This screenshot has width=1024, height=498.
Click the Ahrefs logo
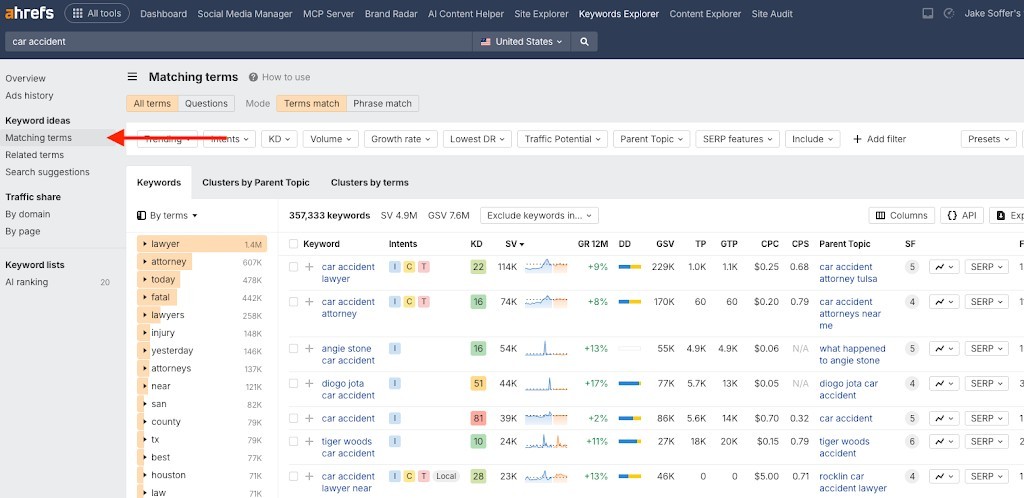tap(30, 12)
